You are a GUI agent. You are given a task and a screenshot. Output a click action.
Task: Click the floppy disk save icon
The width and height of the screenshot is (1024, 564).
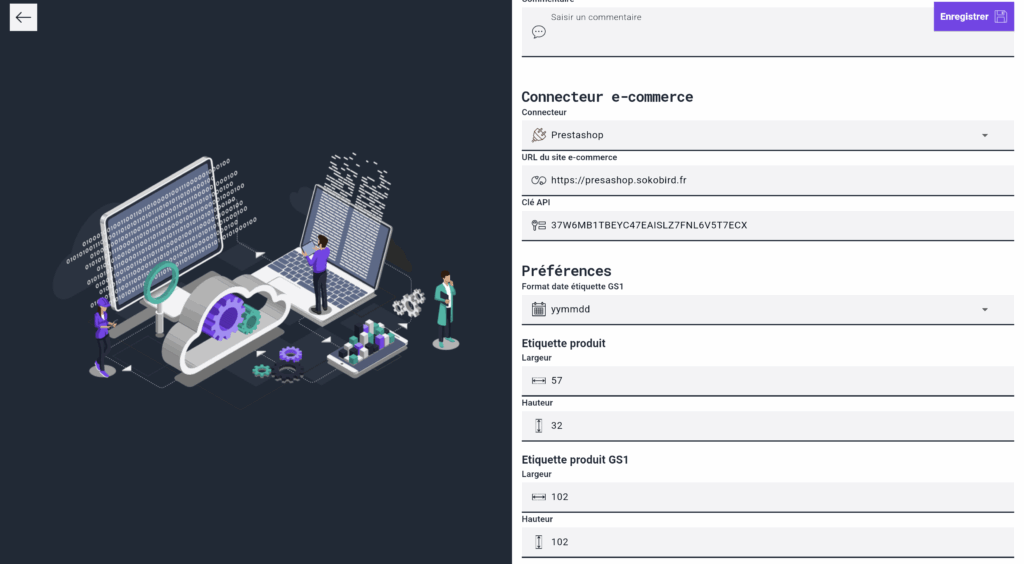point(1000,17)
